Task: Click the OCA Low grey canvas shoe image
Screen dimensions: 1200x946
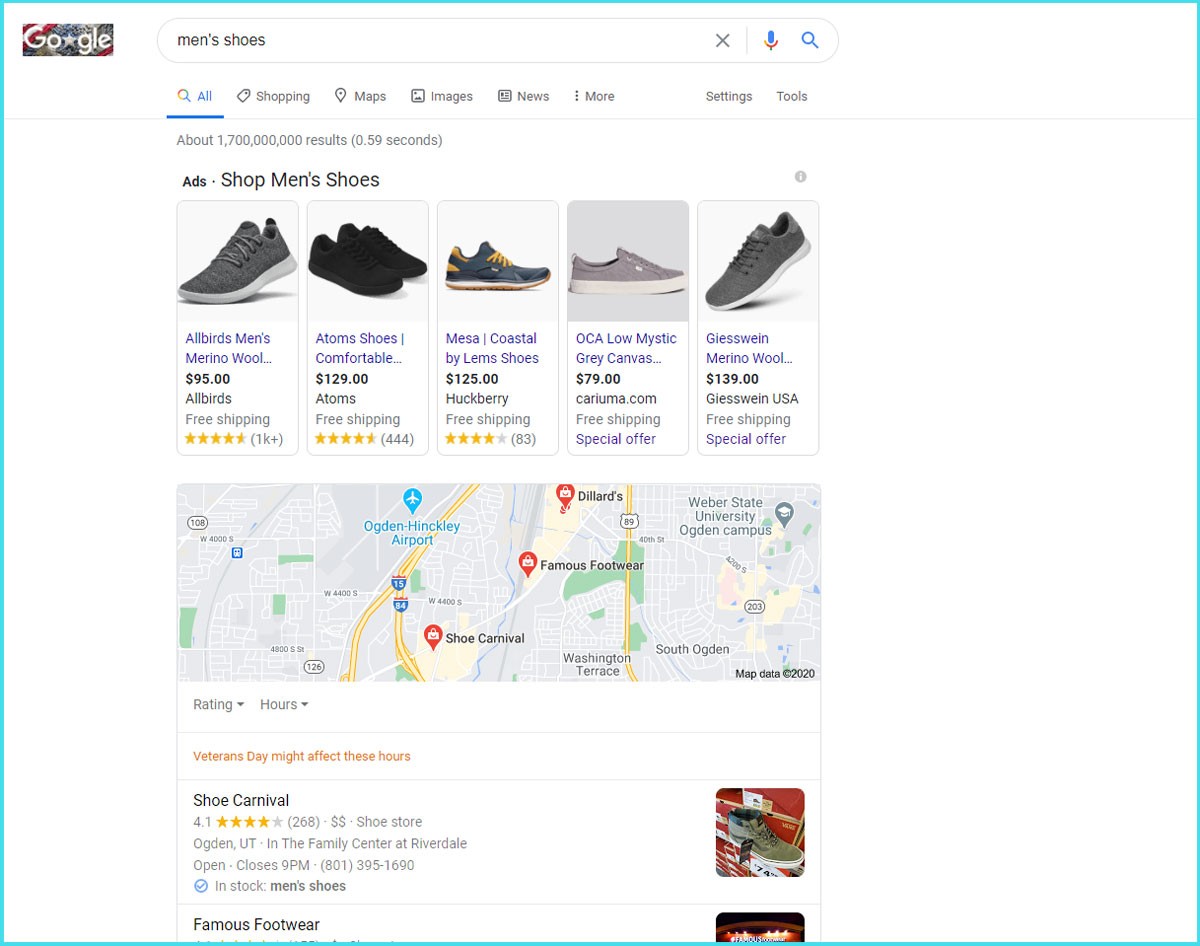Action: pyautogui.click(x=628, y=261)
